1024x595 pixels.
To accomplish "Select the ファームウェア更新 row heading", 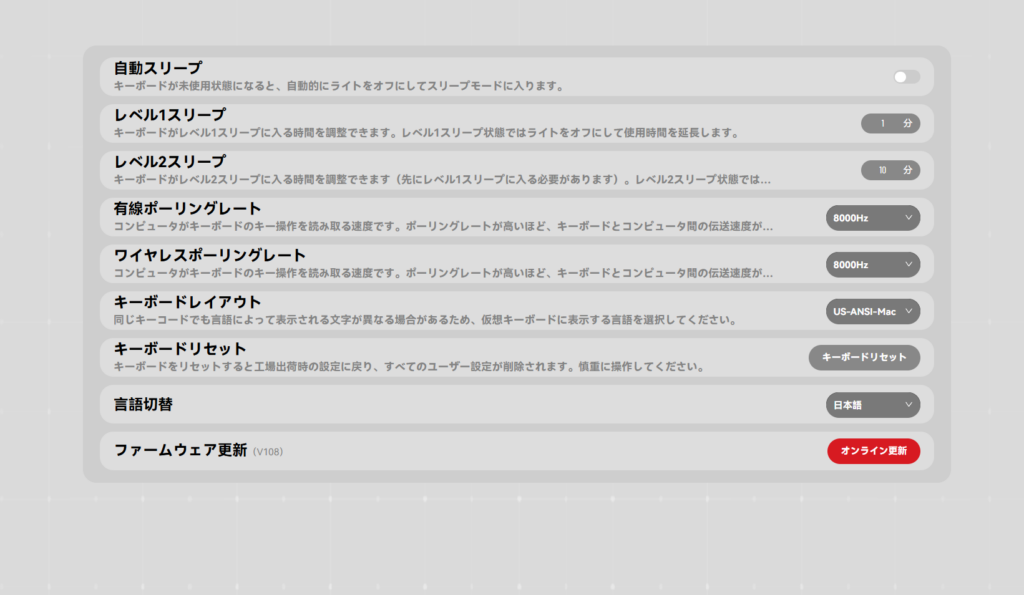I will [x=180, y=450].
